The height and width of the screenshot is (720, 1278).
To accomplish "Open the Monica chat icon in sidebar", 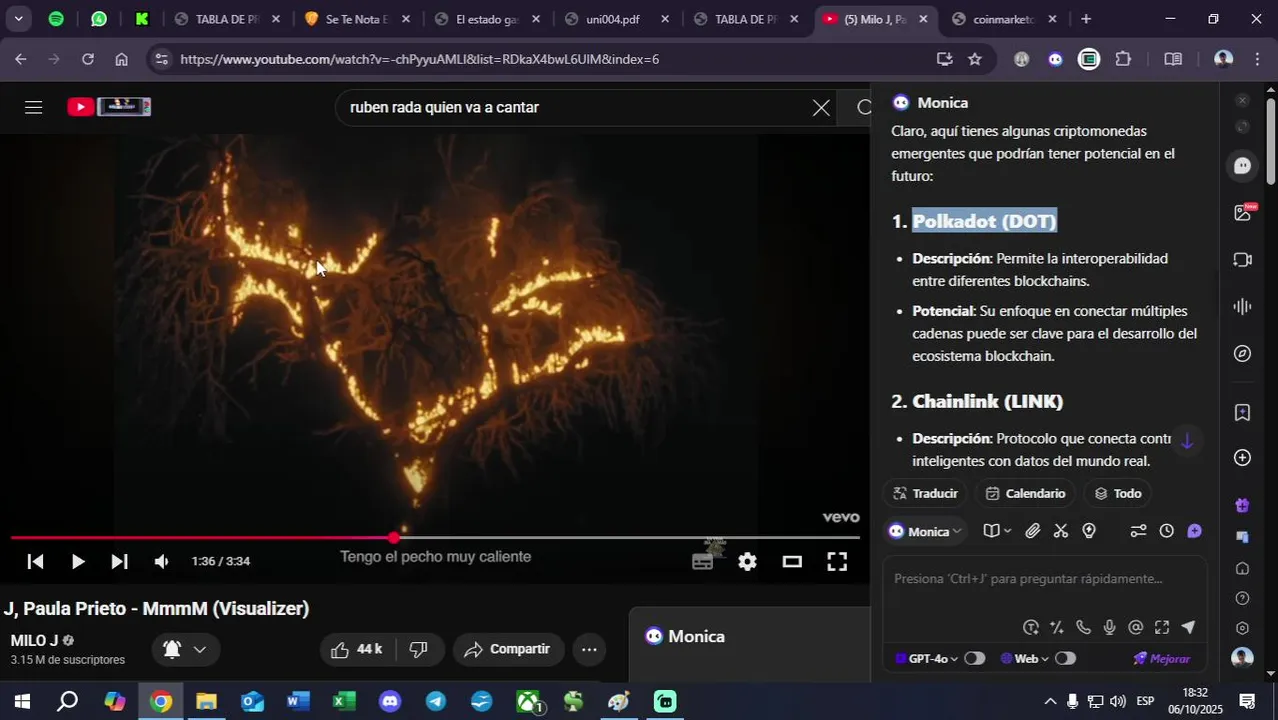I will [x=1242, y=166].
